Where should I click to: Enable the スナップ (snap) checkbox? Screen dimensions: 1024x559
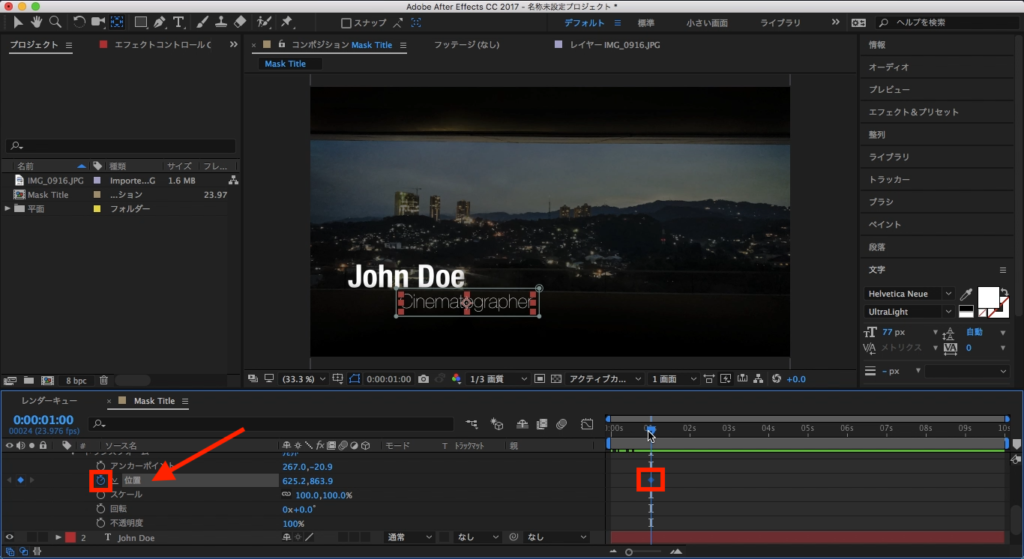point(346,22)
